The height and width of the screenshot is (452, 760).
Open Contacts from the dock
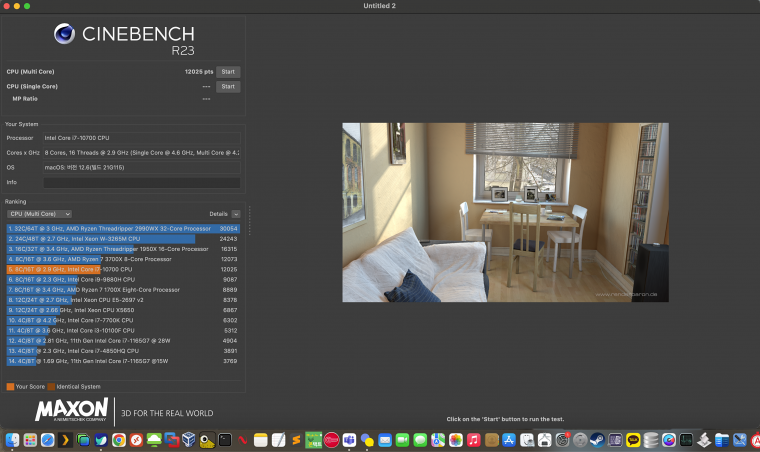(491, 440)
